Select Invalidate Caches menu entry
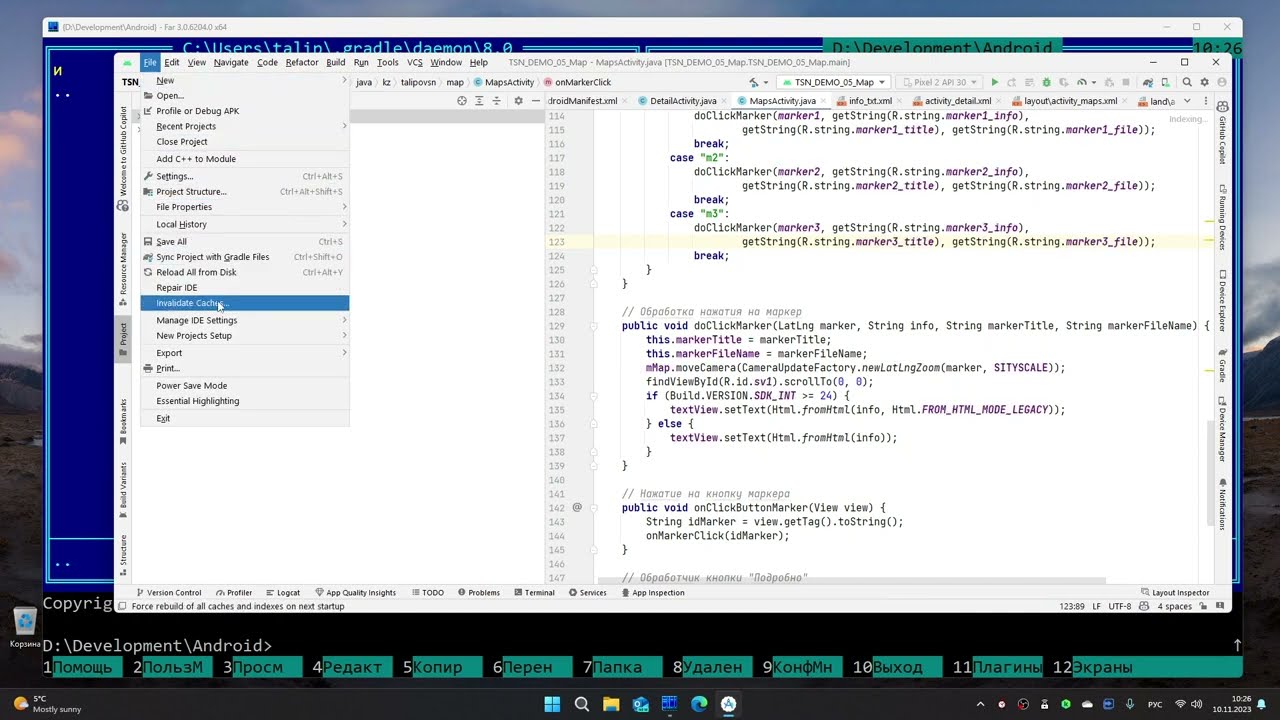 click(245, 303)
